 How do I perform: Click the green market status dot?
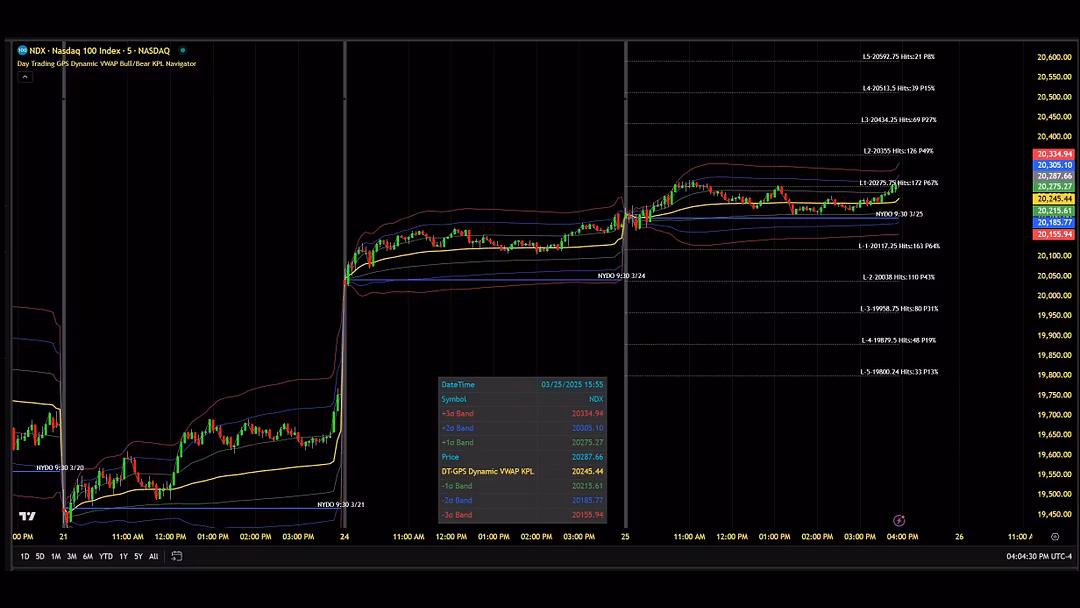point(183,50)
